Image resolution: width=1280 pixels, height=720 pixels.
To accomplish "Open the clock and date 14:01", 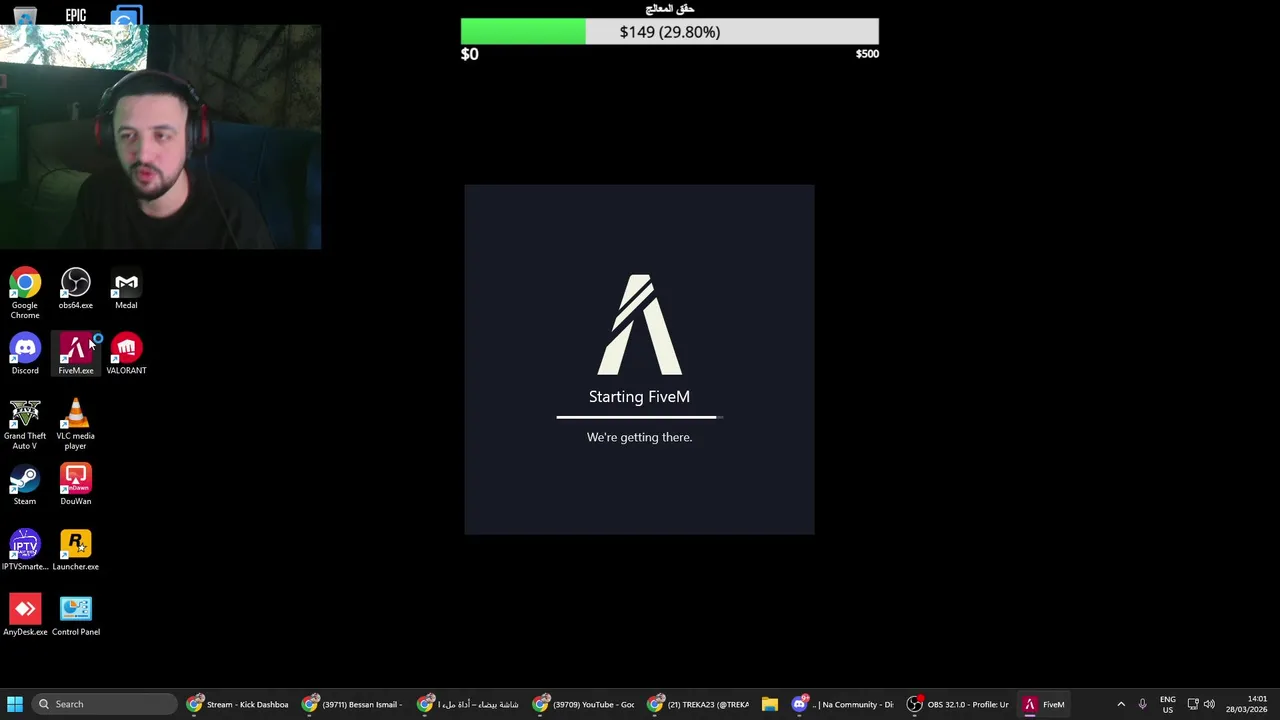I will [x=1246, y=704].
